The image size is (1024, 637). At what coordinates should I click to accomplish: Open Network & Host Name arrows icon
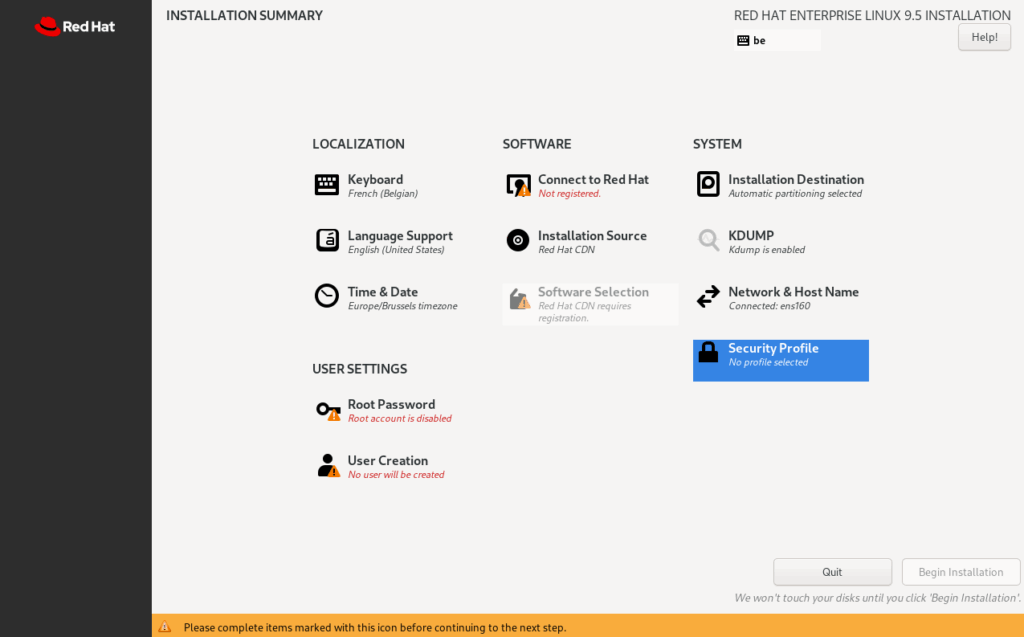point(708,297)
